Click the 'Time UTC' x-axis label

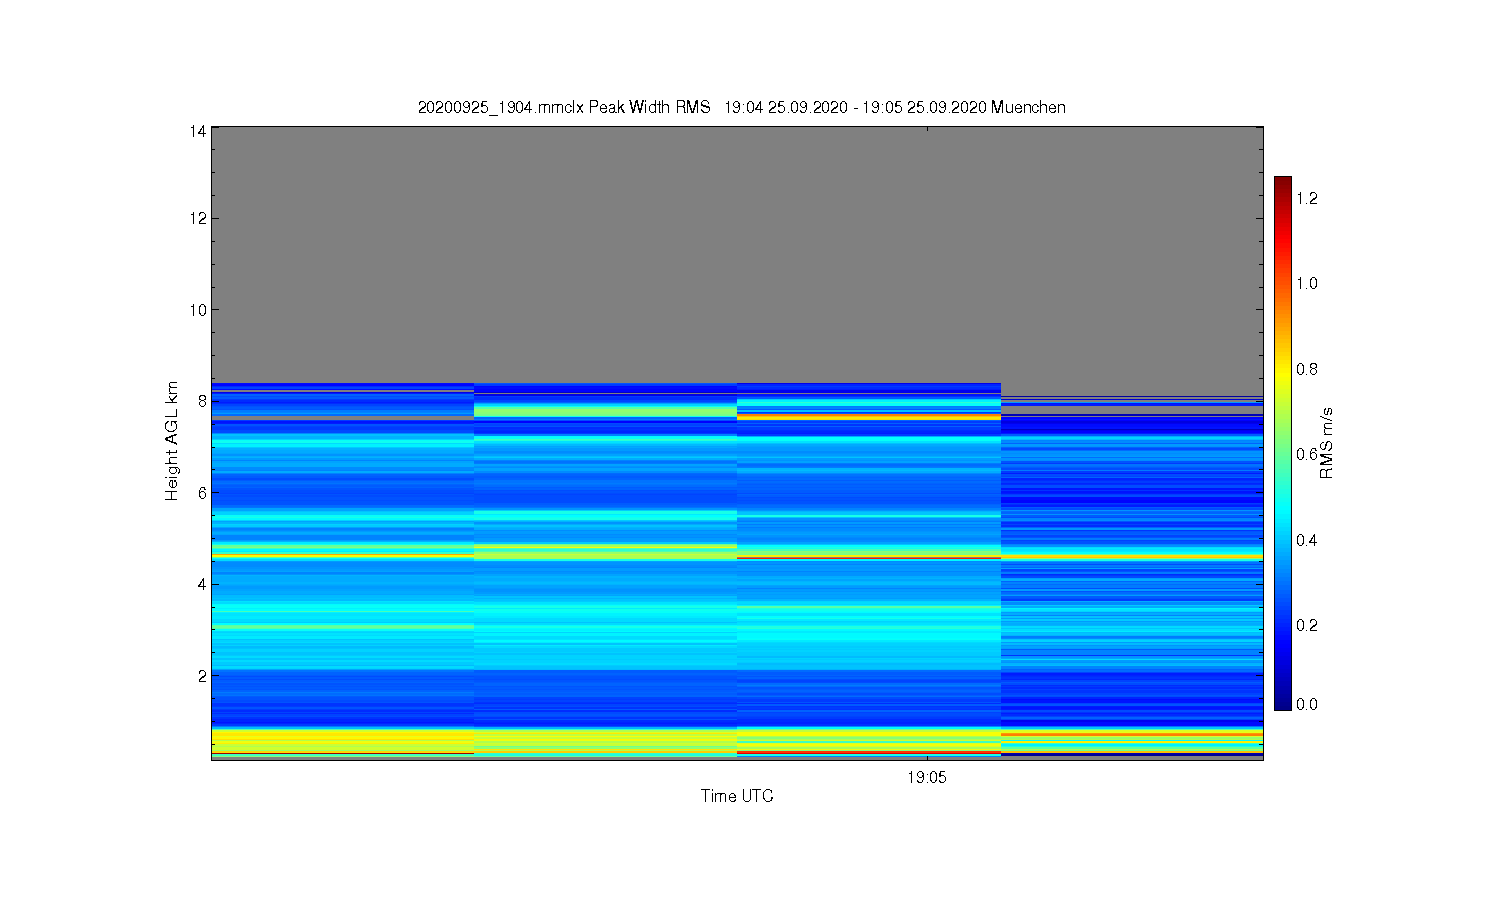[737, 796]
